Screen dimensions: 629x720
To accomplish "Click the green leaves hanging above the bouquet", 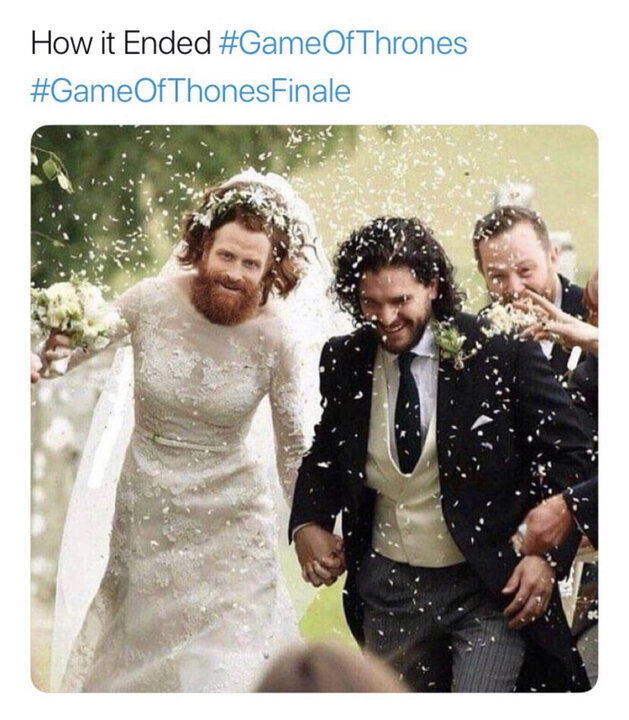I will click(52, 171).
